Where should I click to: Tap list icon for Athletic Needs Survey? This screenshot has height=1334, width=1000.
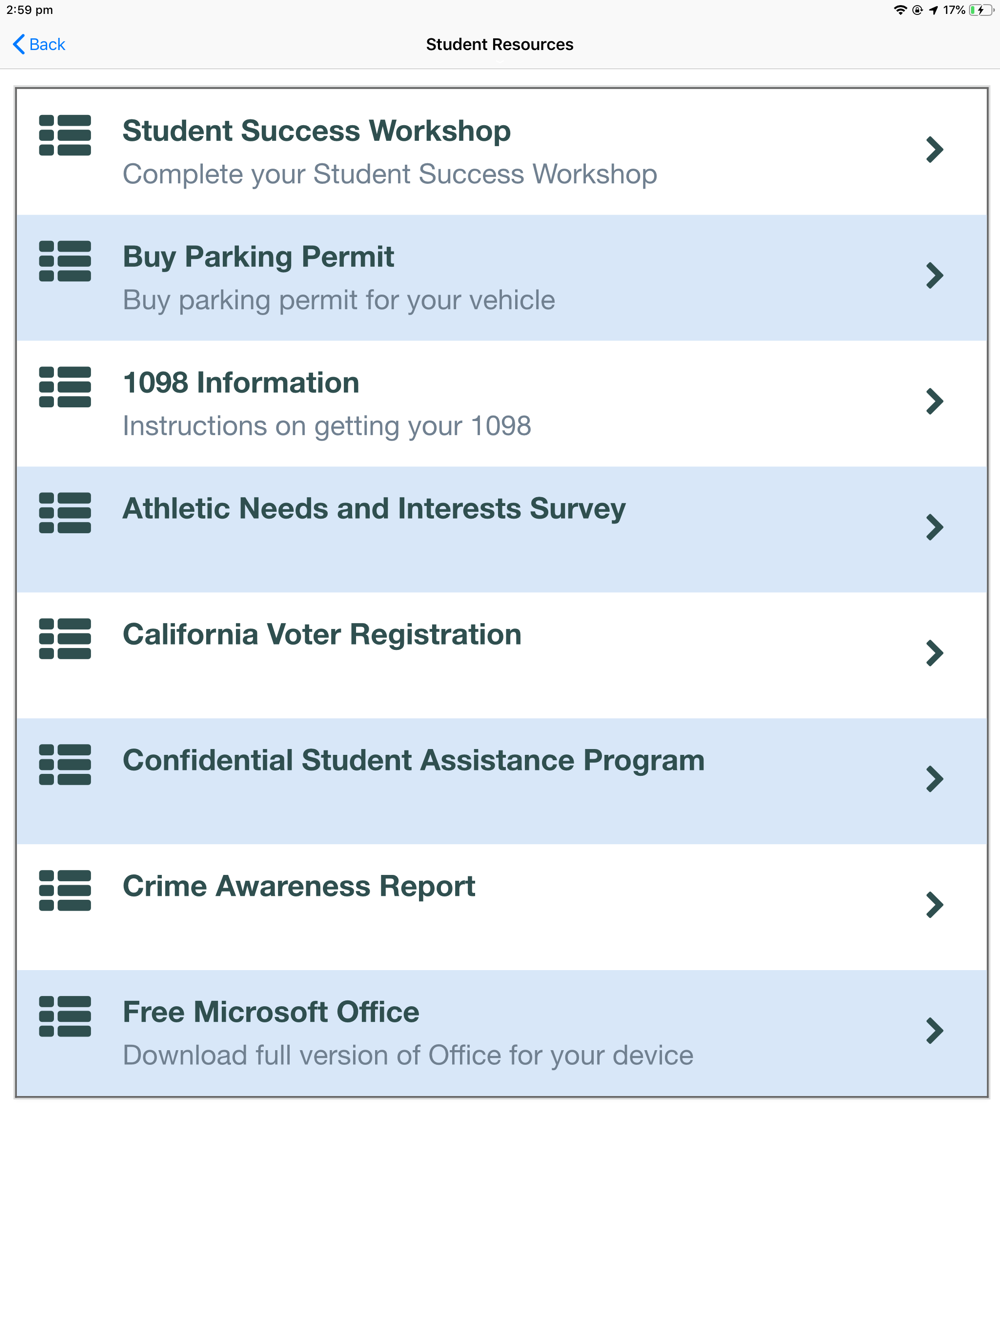[65, 513]
